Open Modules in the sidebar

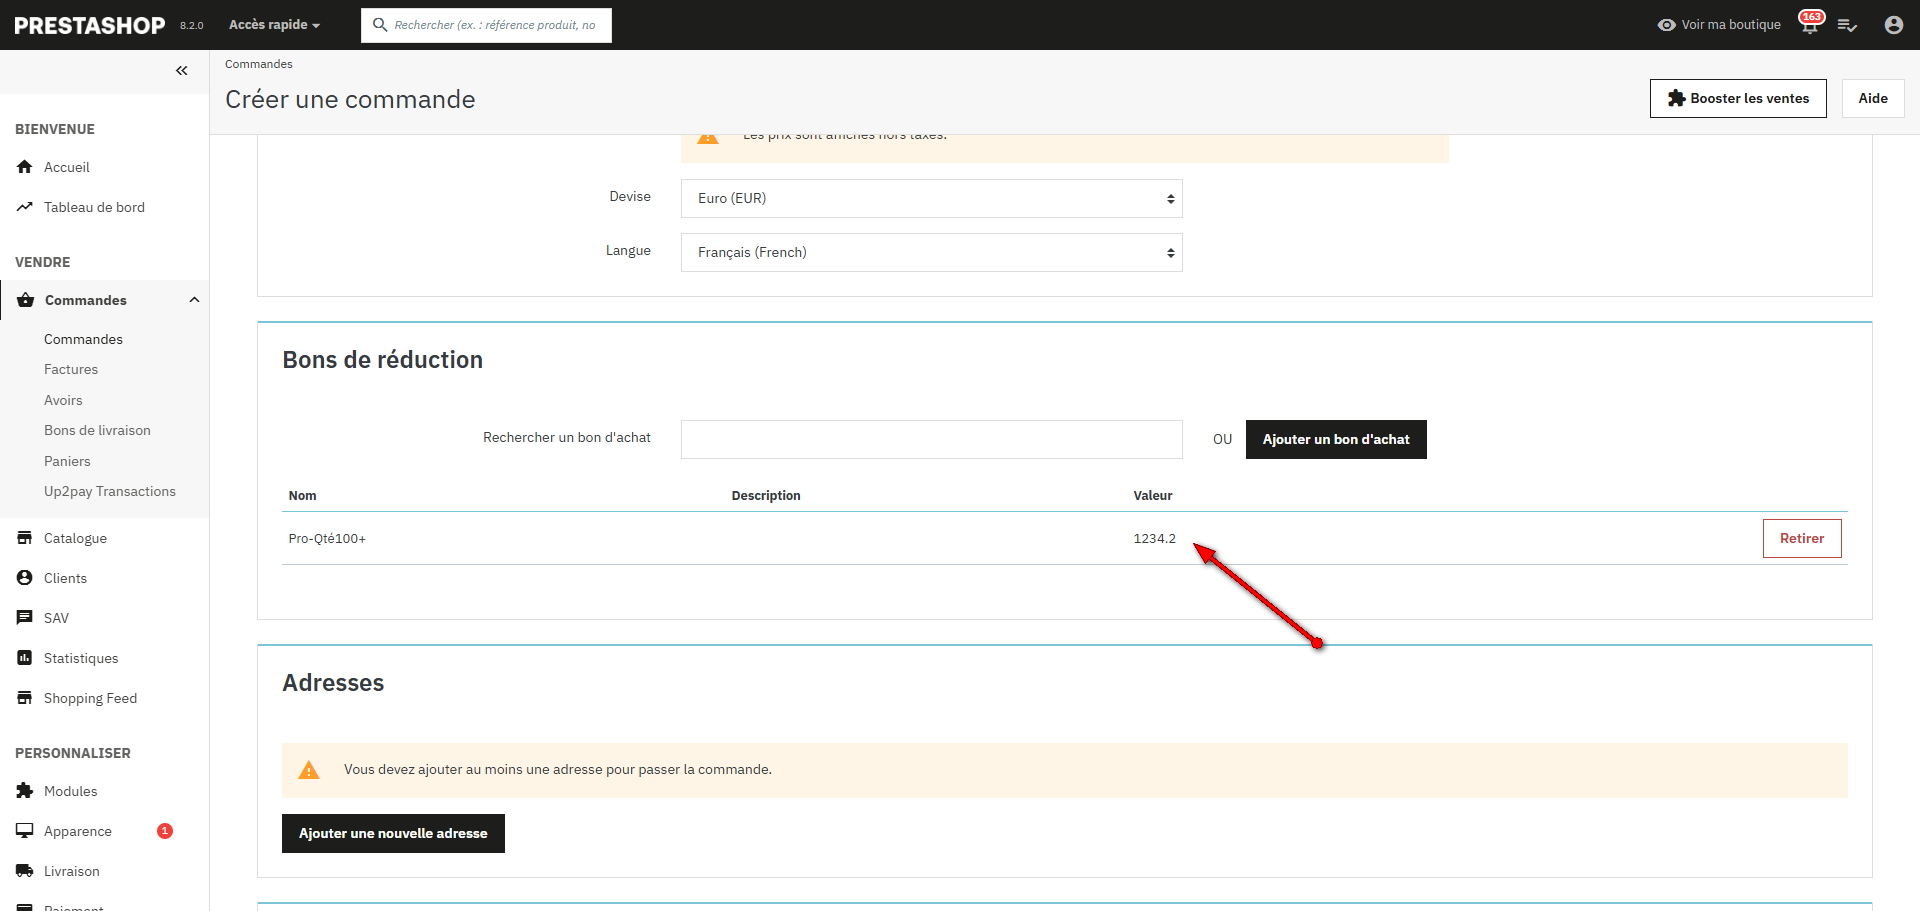pyautogui.click(x=71, y=791)
